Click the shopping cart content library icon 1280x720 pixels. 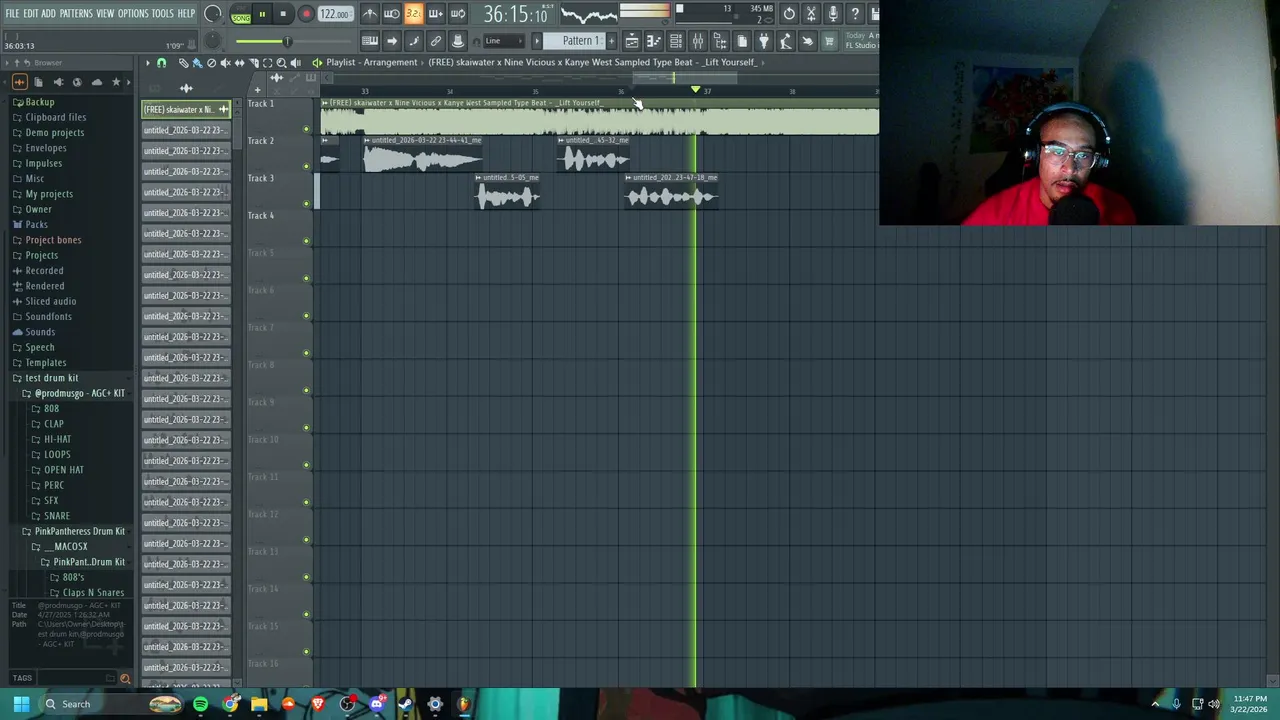point(829,41)
